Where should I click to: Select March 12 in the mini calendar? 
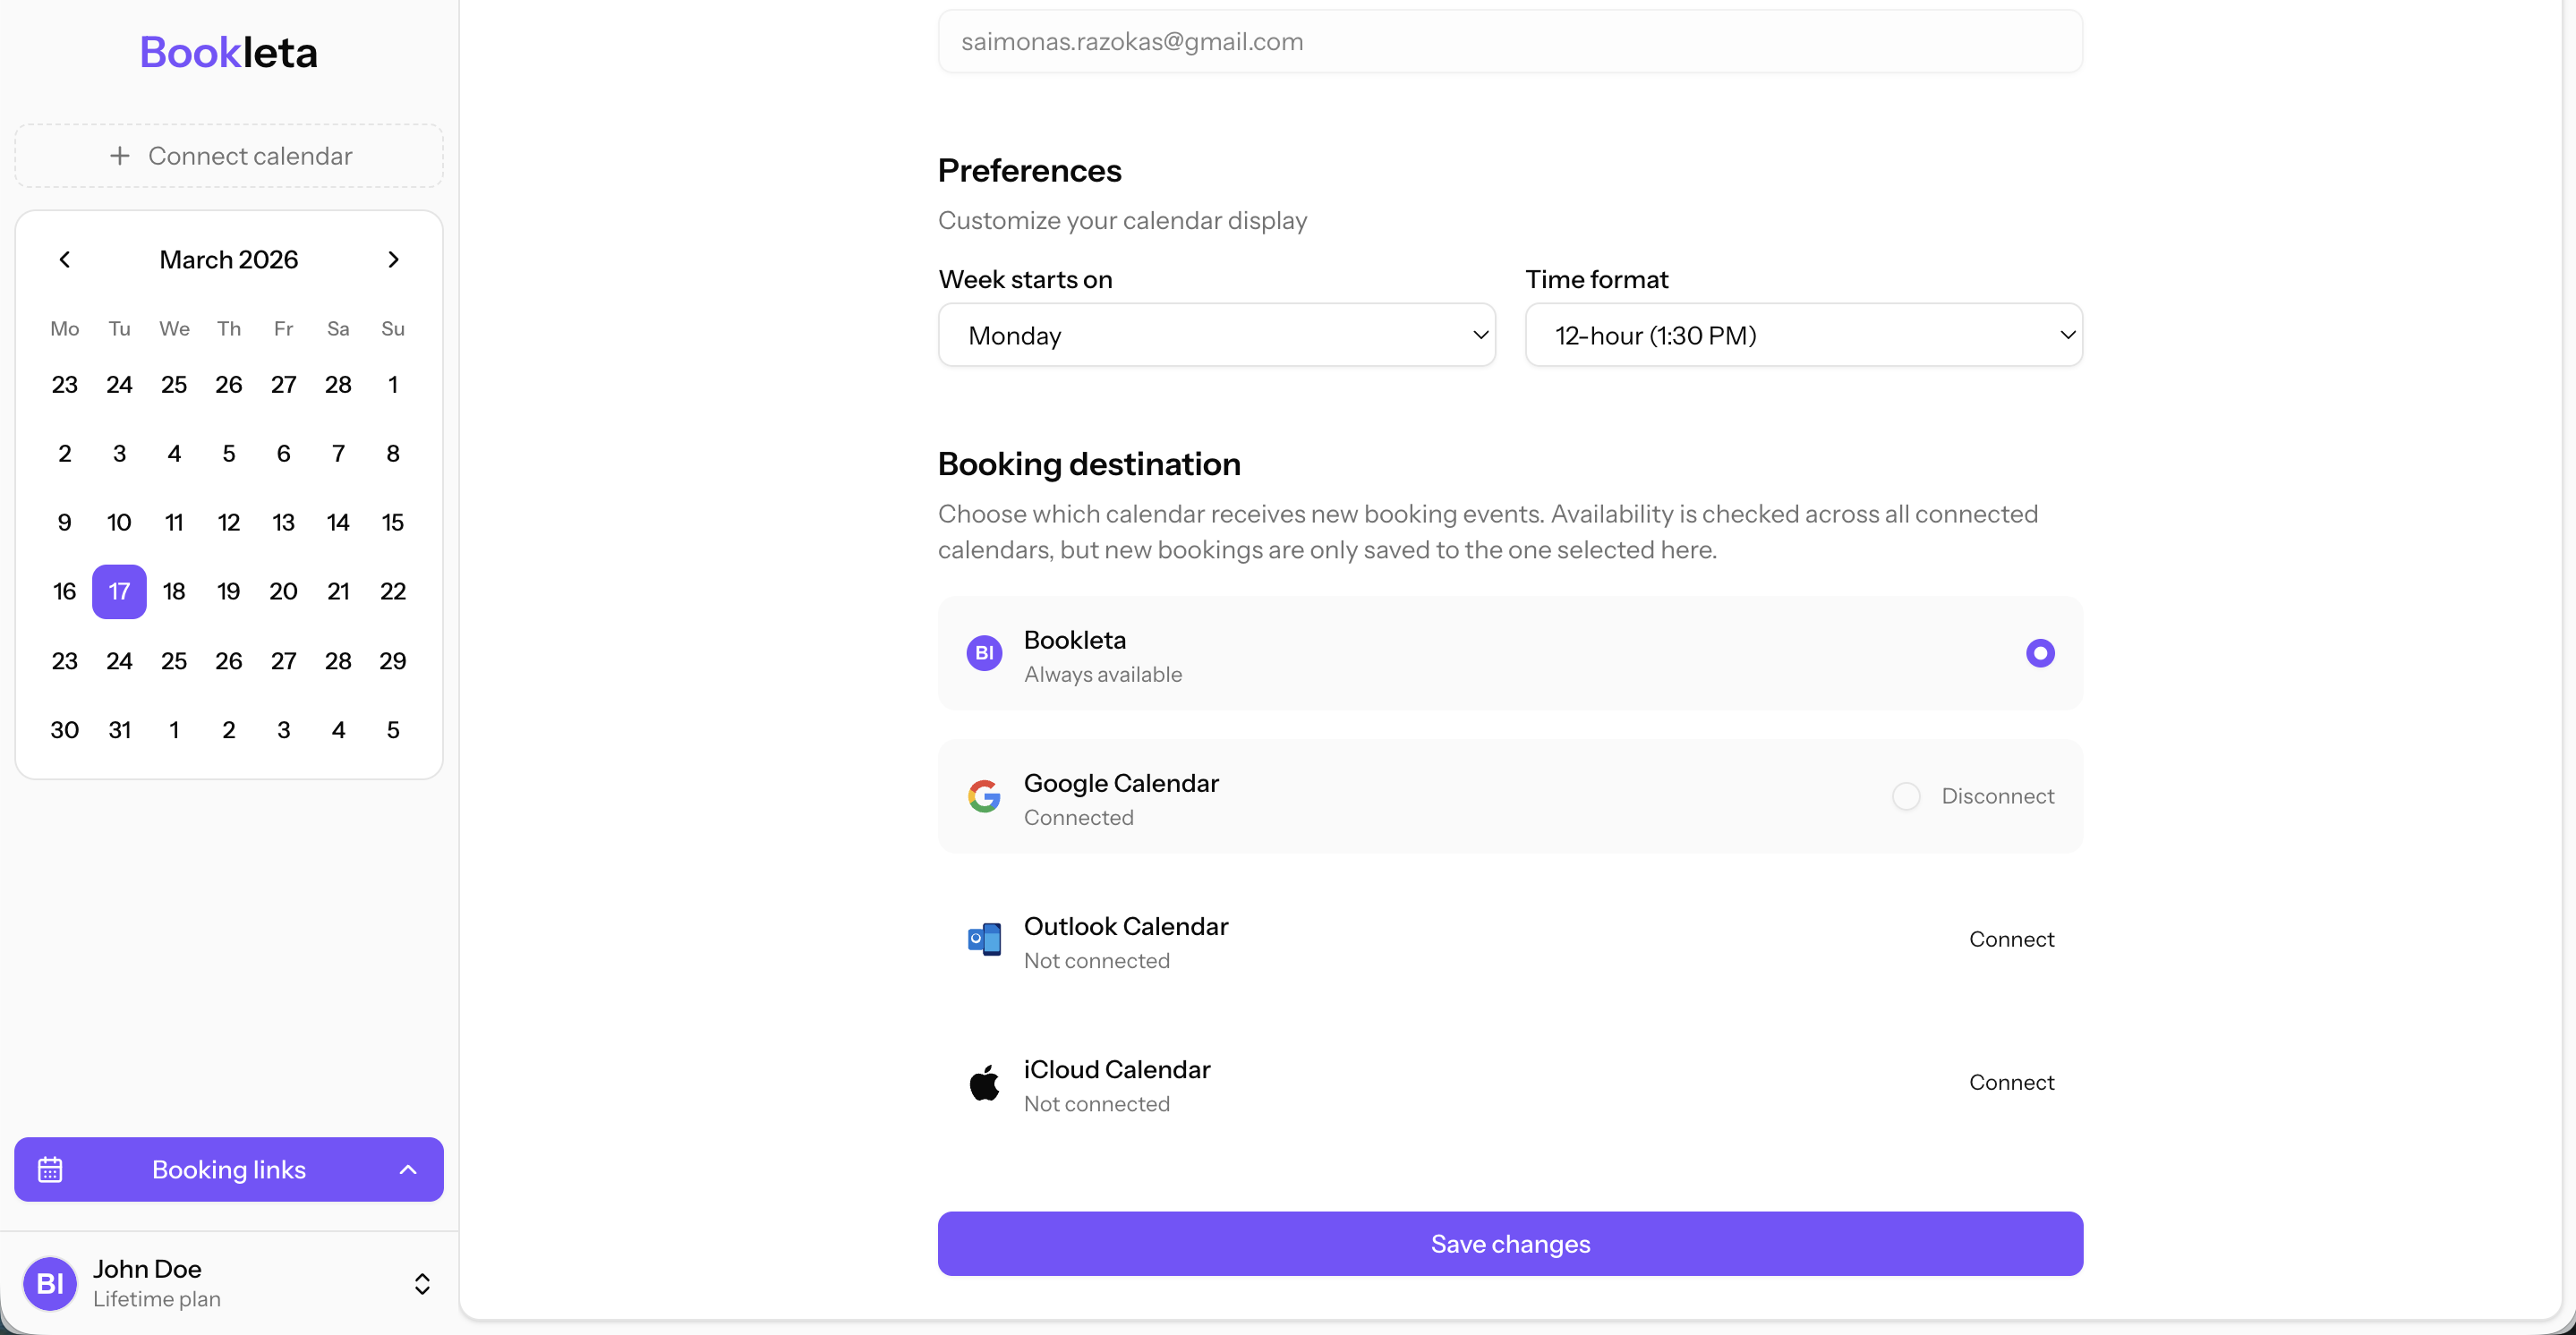[x=229, y=522]
